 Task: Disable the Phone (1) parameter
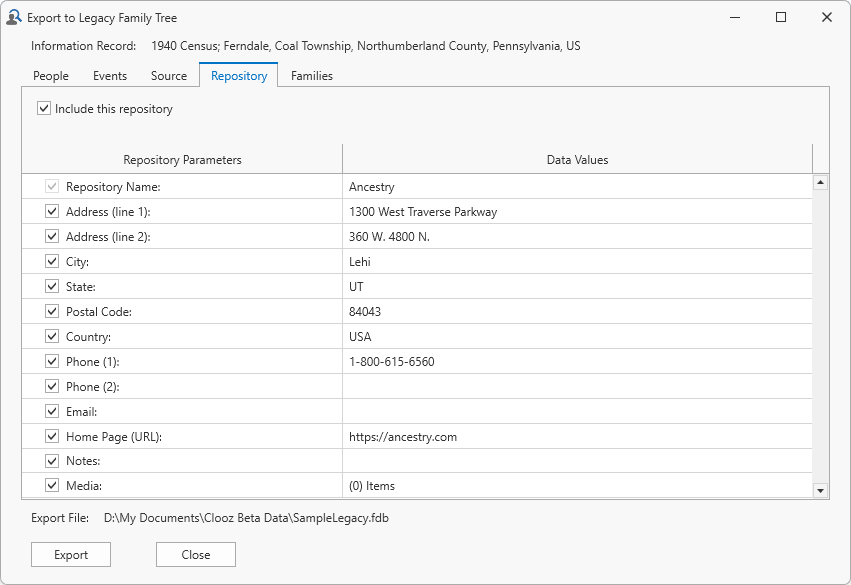(x=52, y=361)
